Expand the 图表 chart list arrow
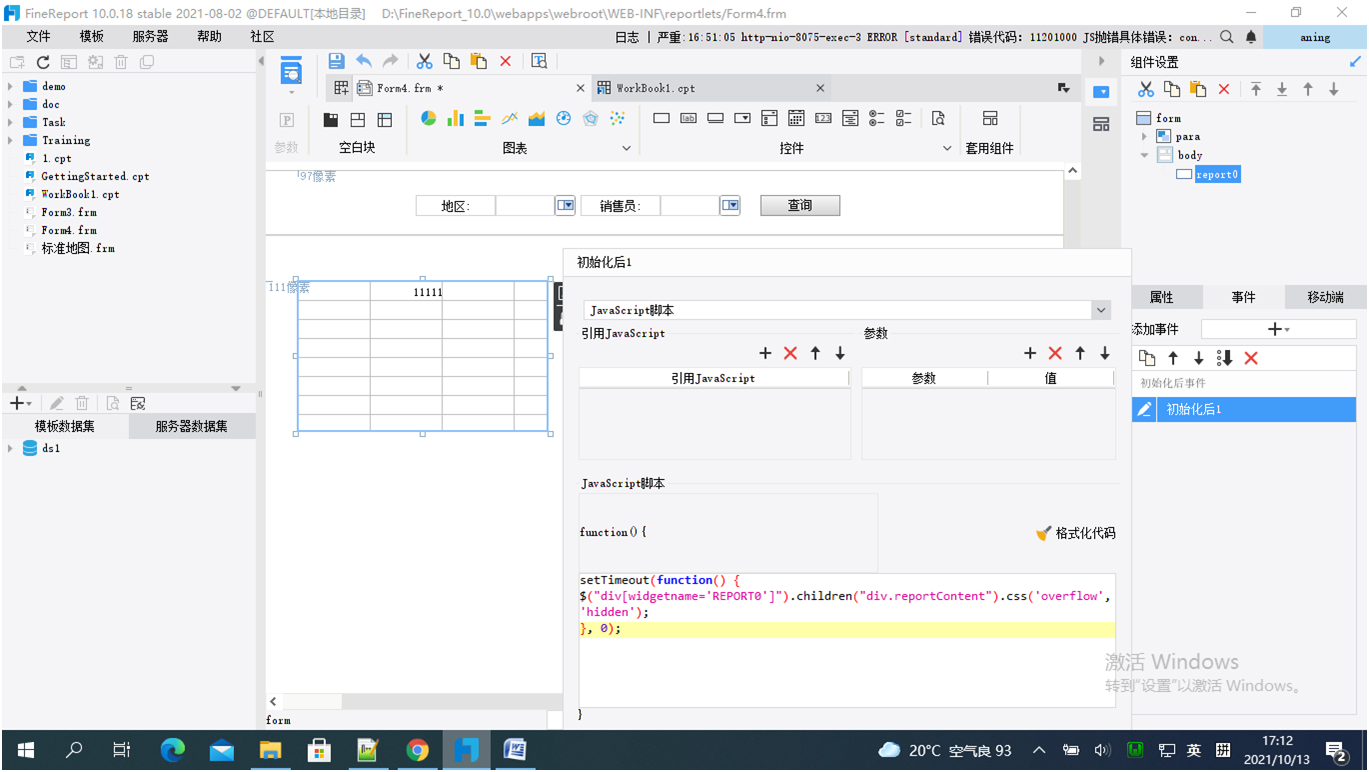 627,148
